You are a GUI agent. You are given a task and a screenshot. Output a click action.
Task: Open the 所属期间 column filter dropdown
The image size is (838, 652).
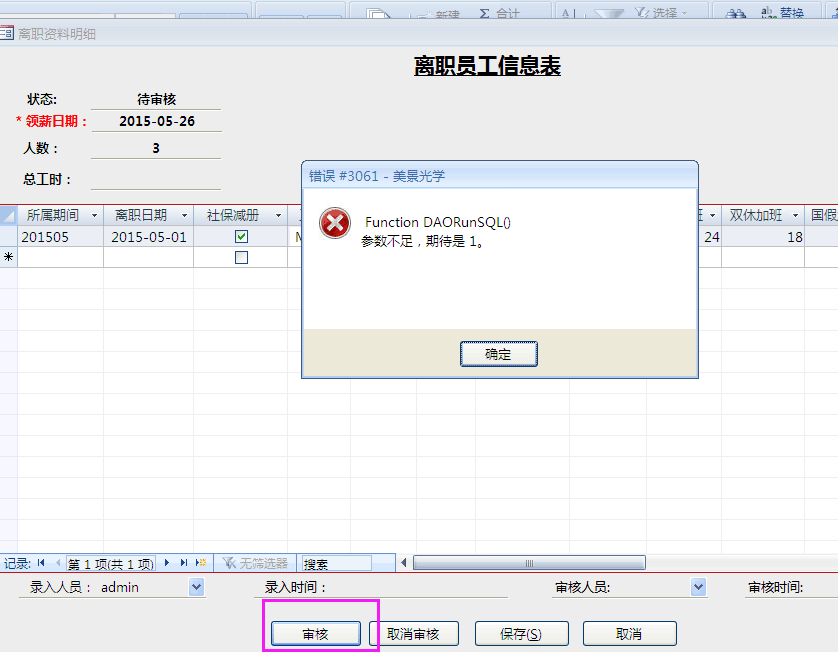[95, 215]
